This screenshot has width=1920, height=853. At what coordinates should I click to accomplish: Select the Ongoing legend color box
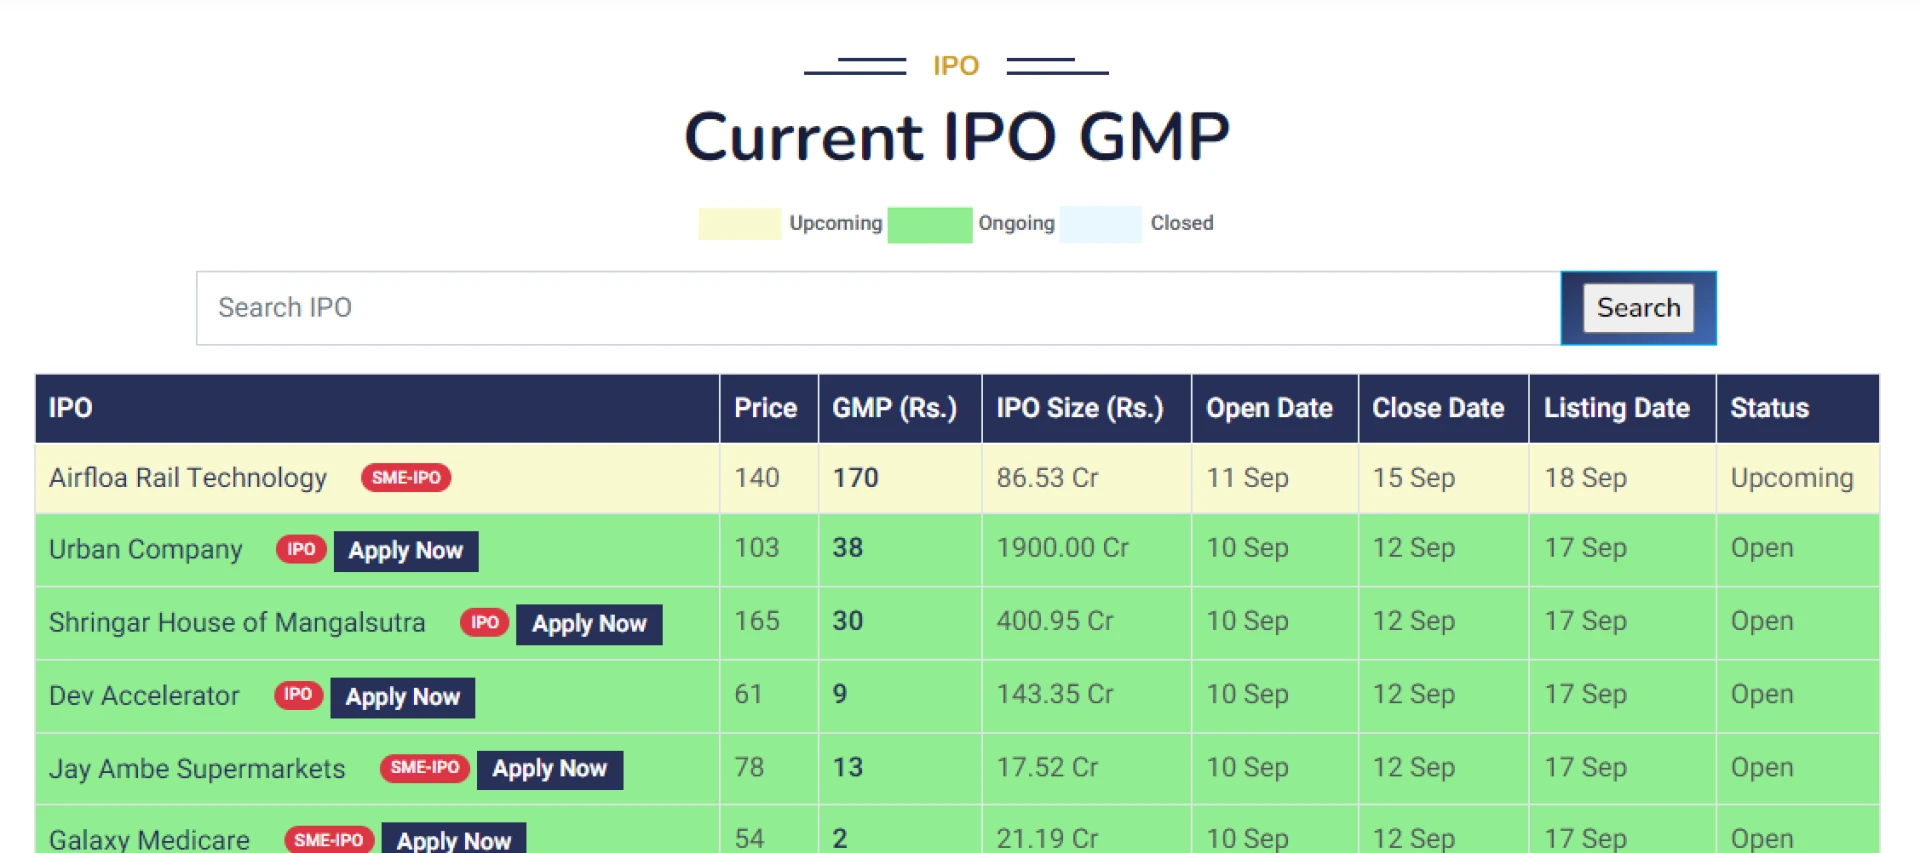[x=929, y=224]
